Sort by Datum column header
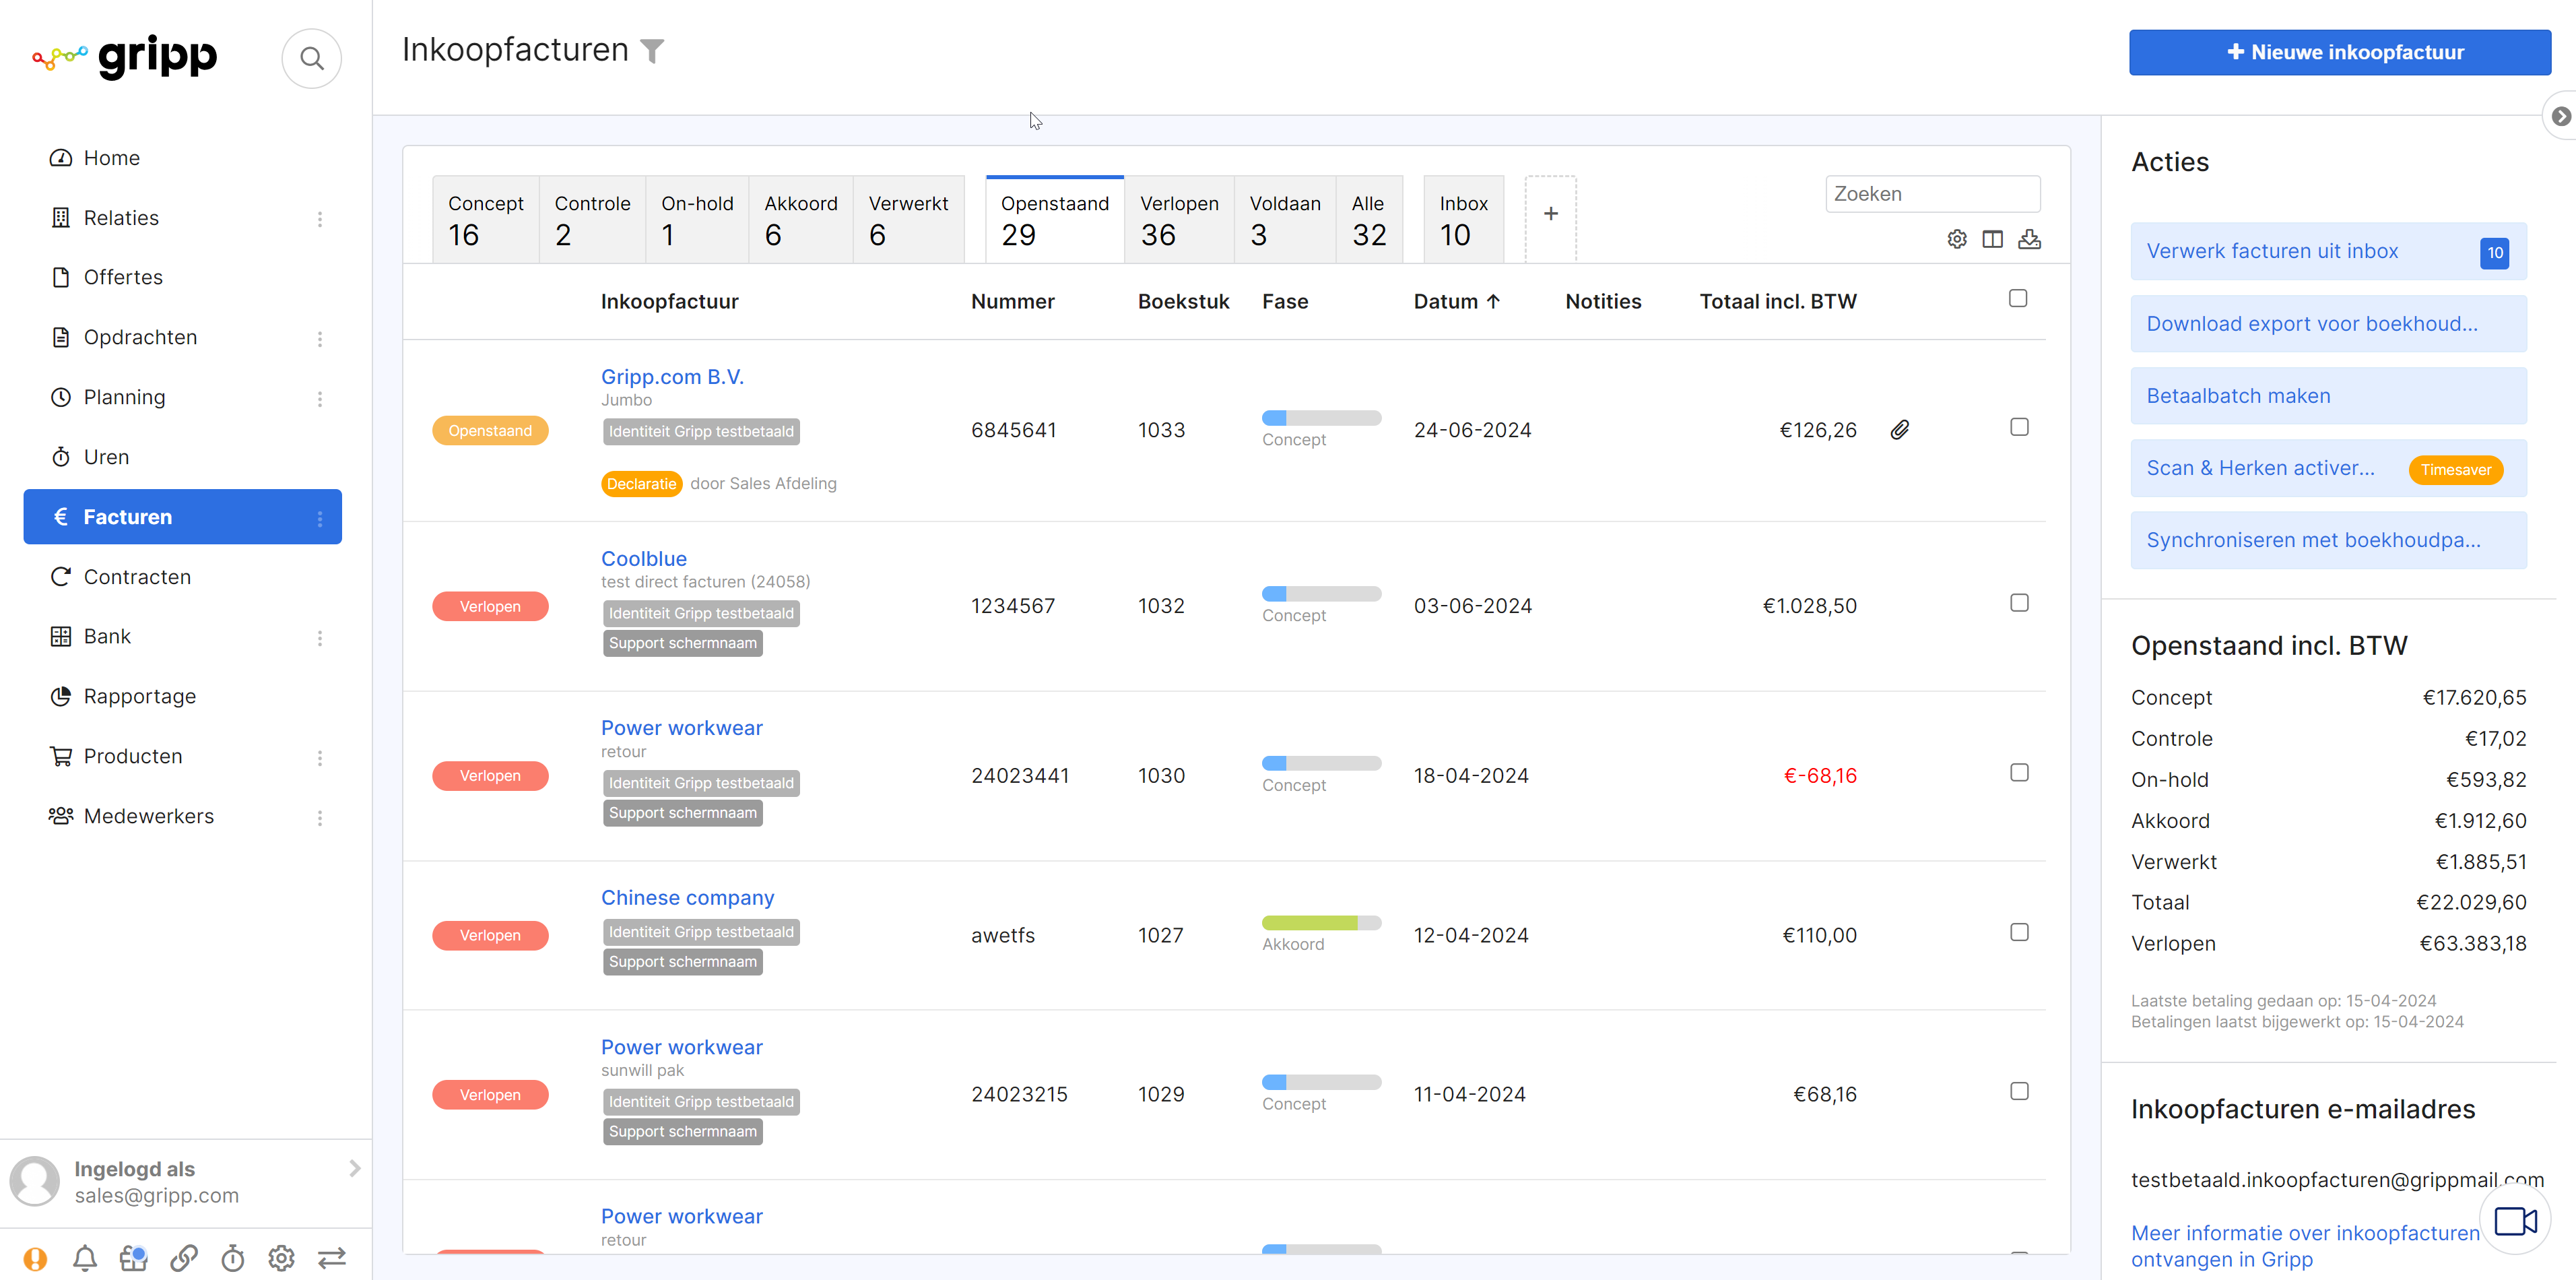Screen dimensions: 2576x1280 point(1457,302)
